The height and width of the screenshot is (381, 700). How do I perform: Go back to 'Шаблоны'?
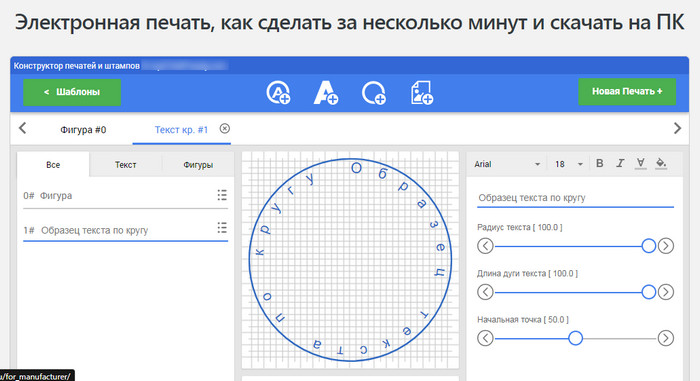72,92
